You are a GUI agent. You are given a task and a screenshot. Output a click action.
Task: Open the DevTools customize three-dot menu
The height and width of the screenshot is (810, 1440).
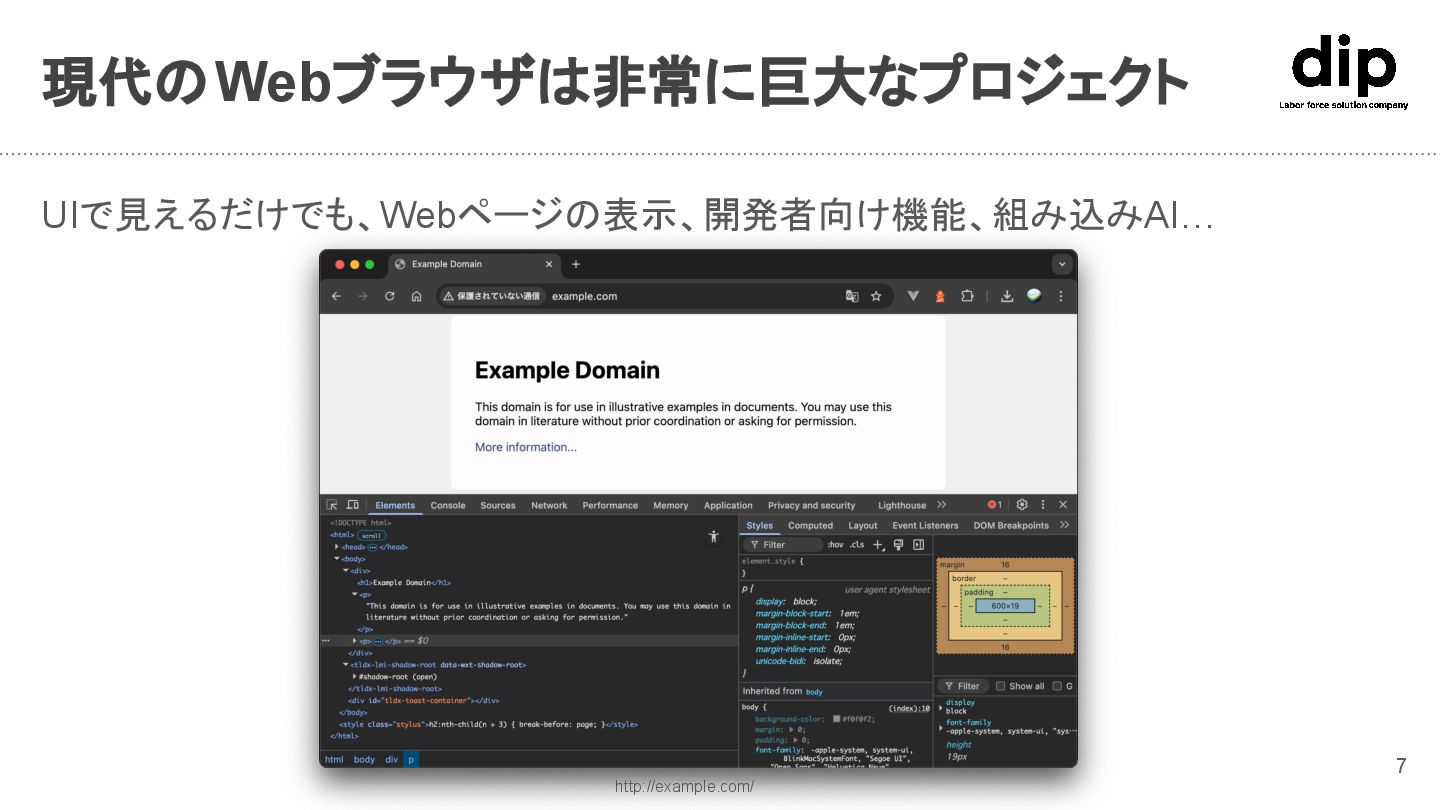[x=1043, y=505]
